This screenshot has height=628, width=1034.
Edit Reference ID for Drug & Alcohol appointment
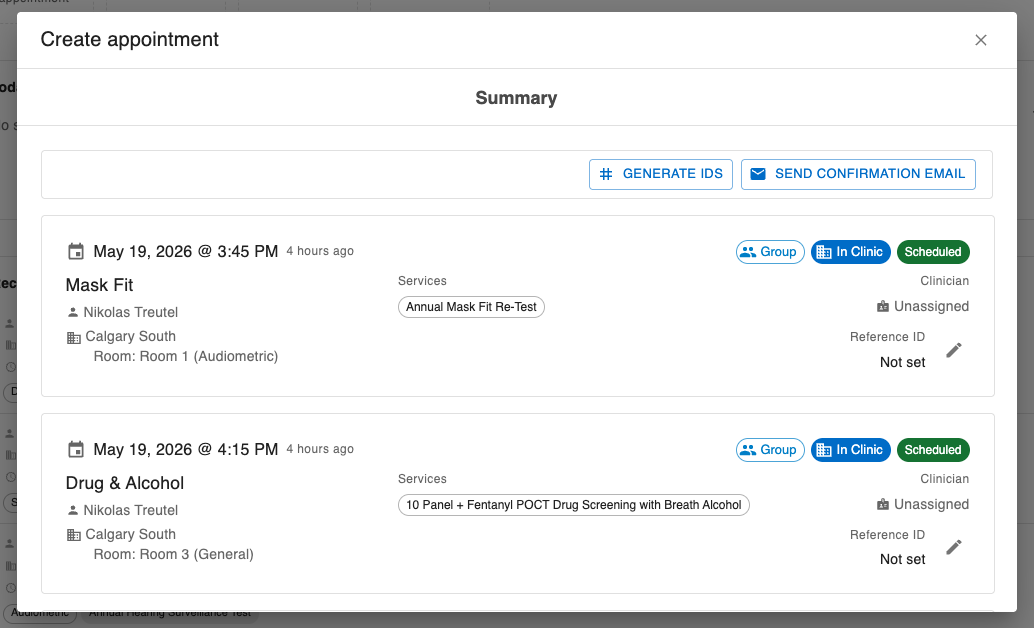pyautogui.click(x=954, y=547)
